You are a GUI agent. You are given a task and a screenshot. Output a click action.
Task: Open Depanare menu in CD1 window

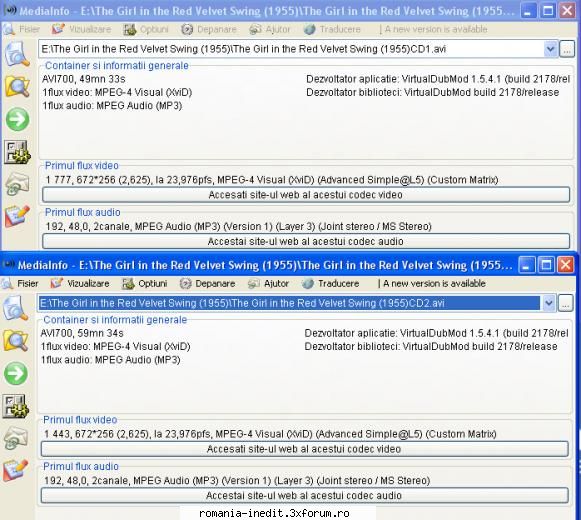coord(209,29)
